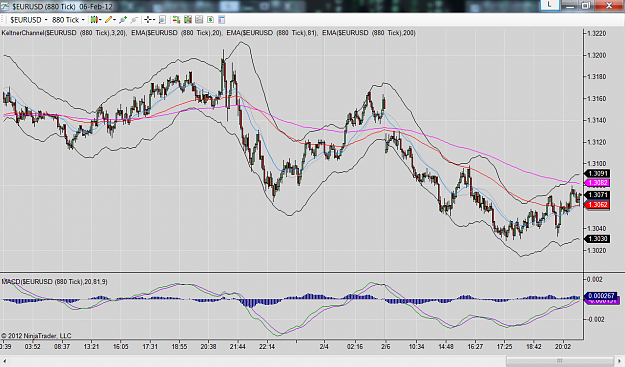Click the L link button in title bar
Image resolution: width=625 pixels, height=367 pixels.
549,5
